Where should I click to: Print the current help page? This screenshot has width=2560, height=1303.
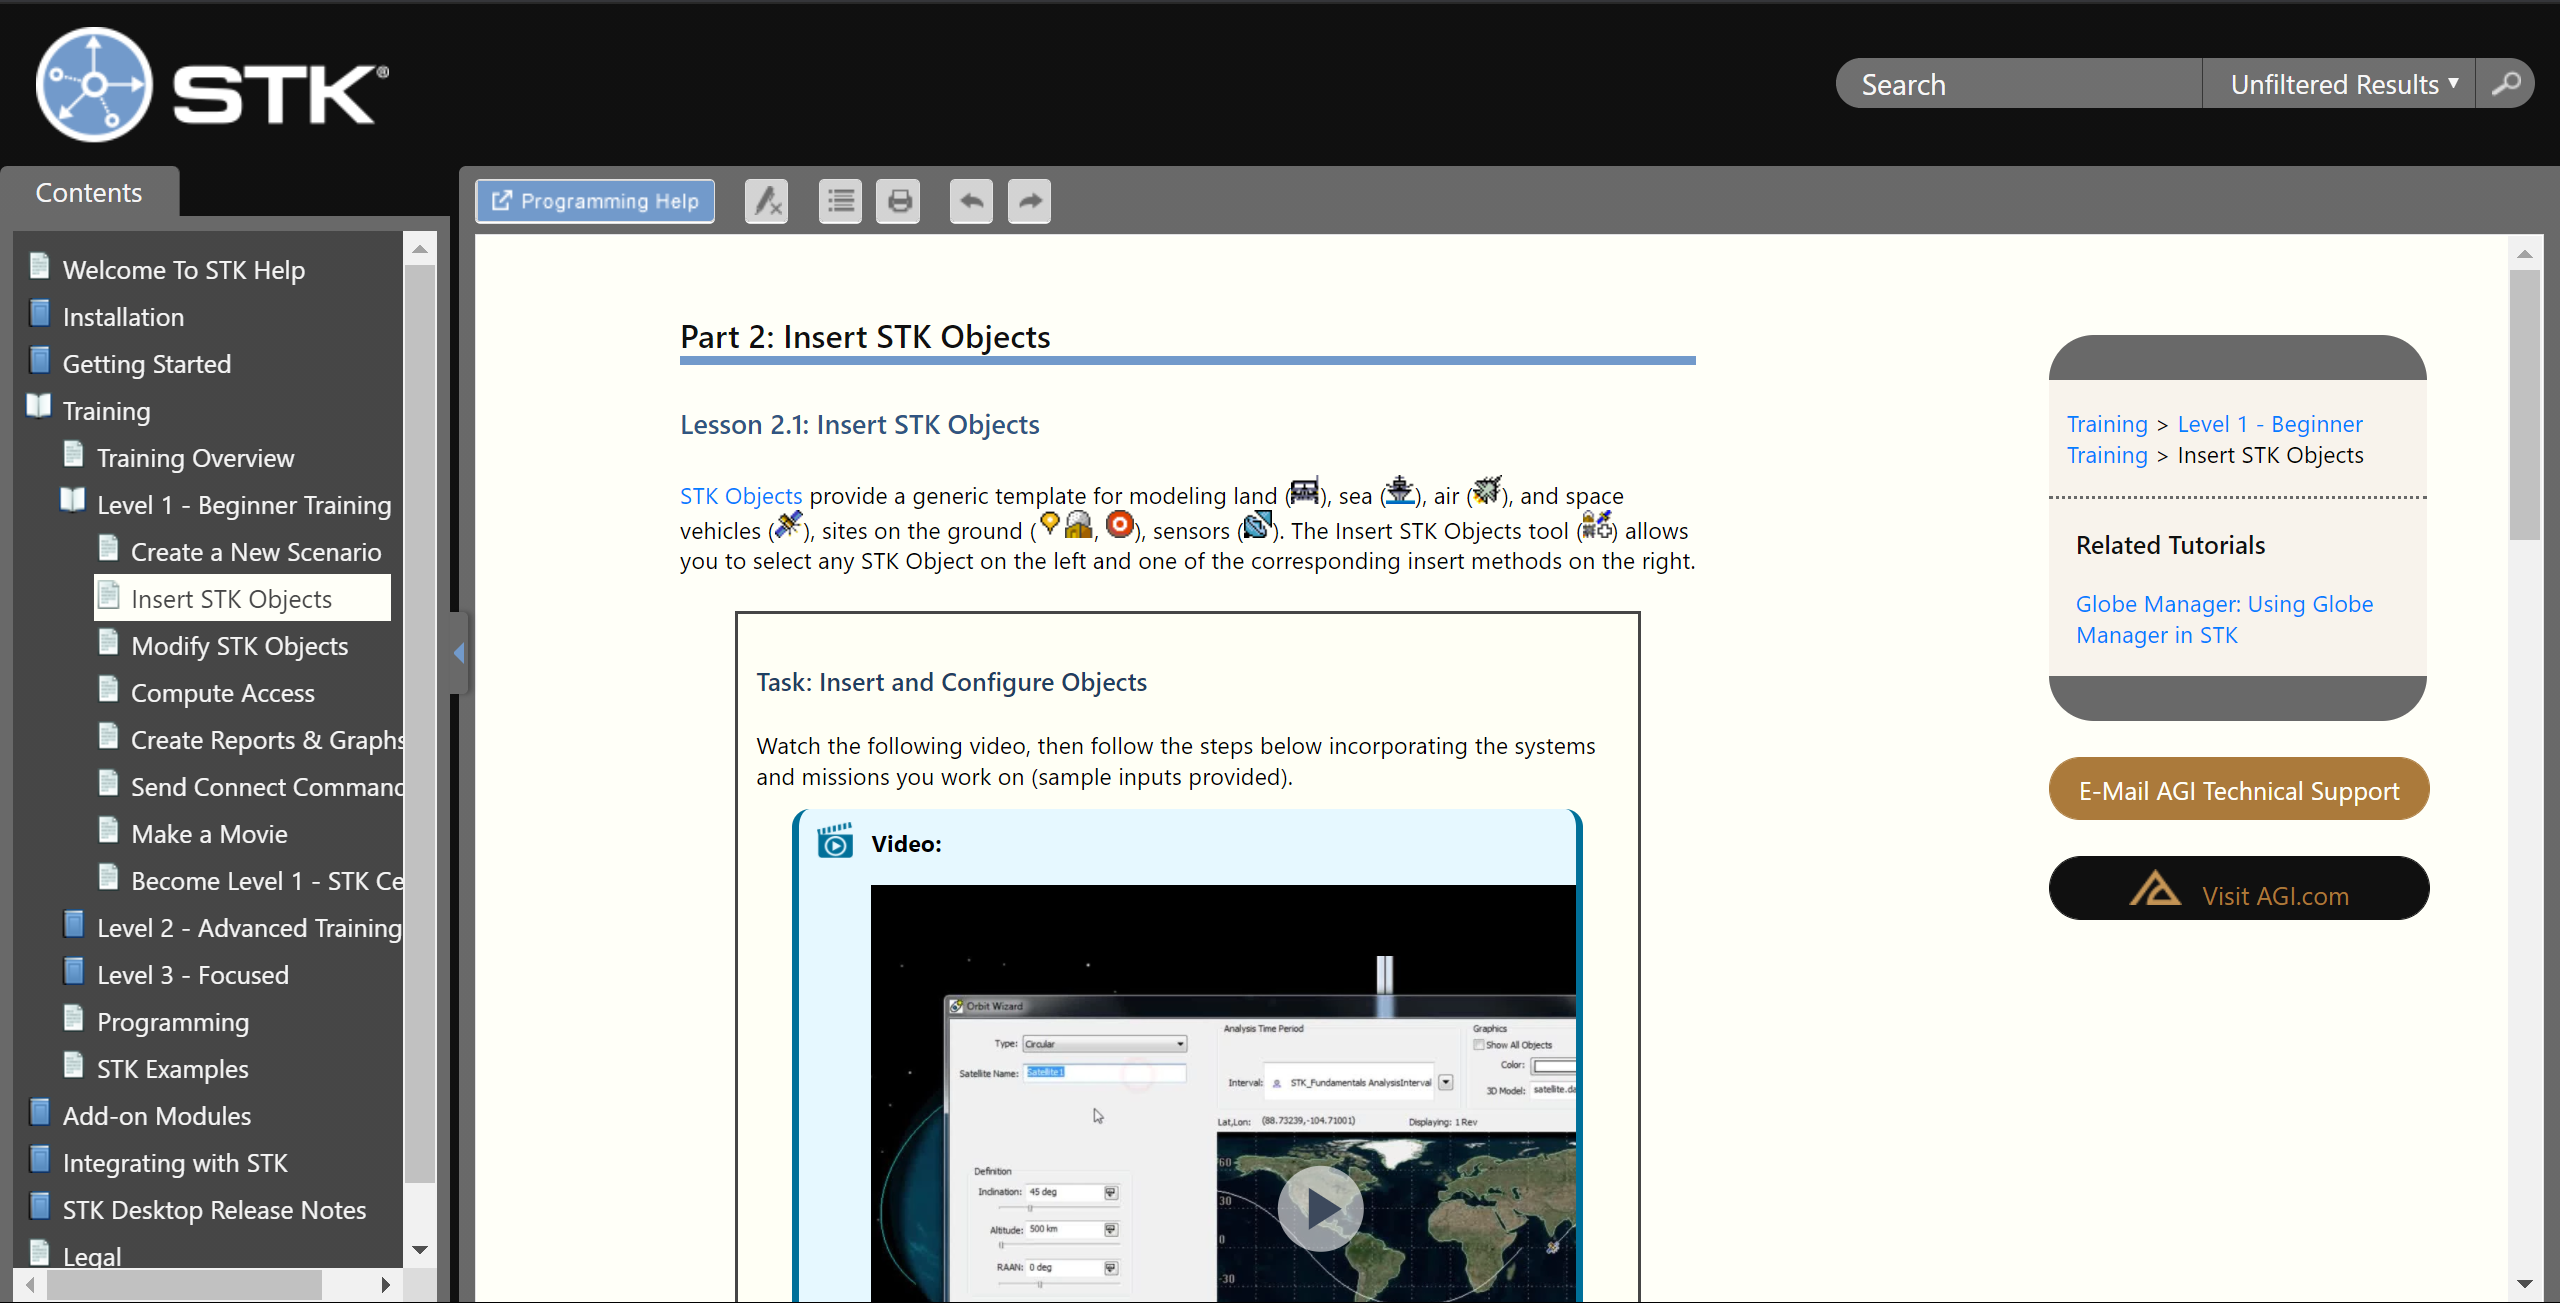pyautogui.click(x=899, y=201)
